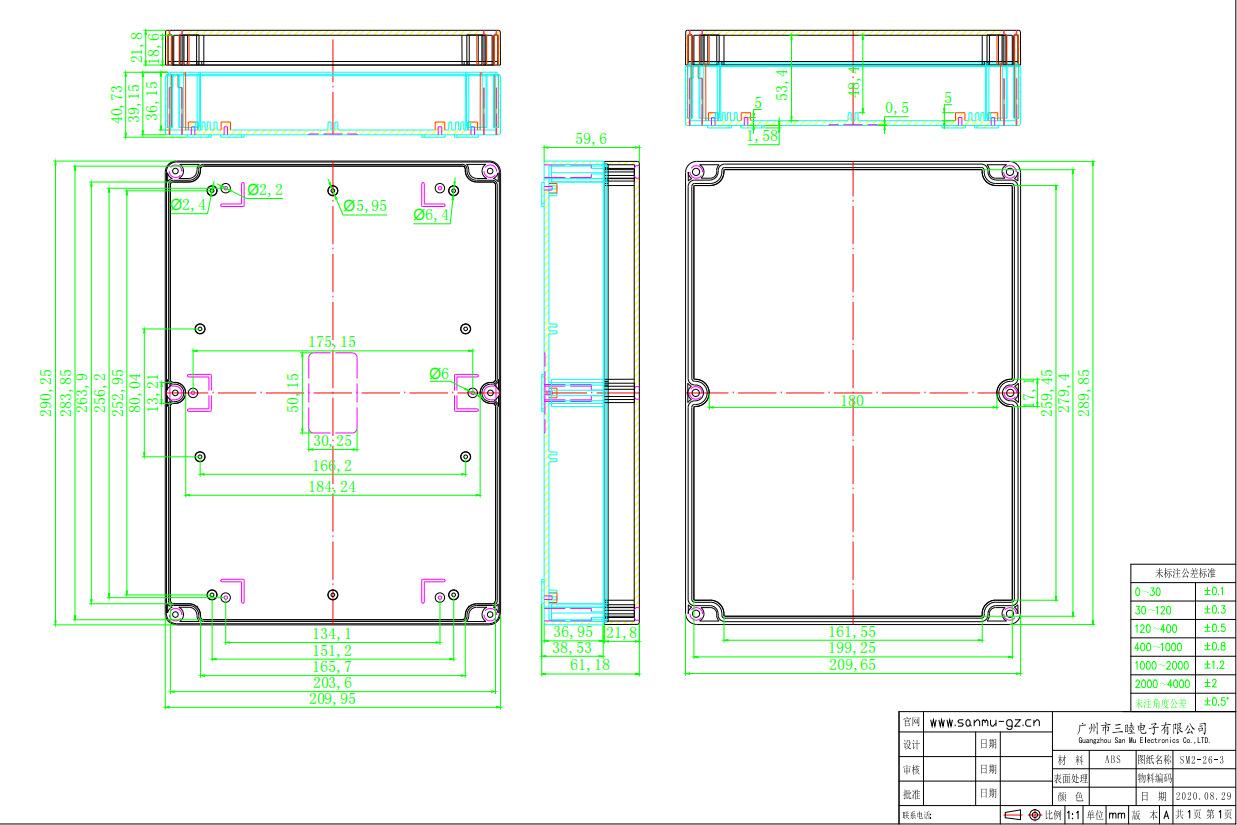The width and height of the screenshot is (1237, 825).
Task: Open the www.sanmu-gz.cn website link
Action: [x=986, y=722]
